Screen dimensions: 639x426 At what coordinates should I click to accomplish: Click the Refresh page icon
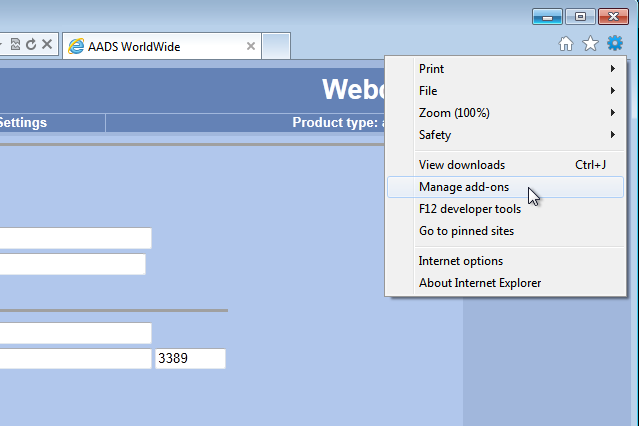point(31,45)
